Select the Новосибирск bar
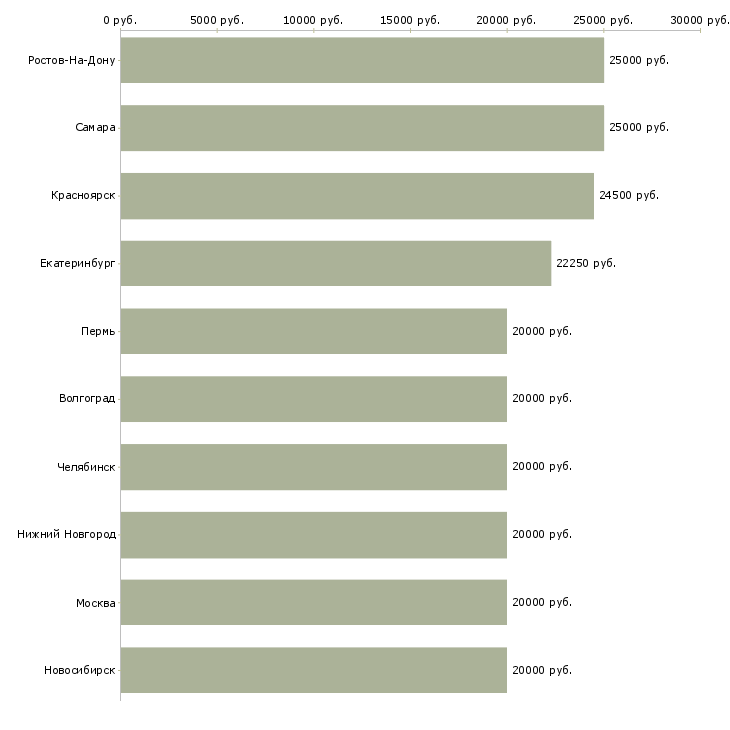Screen dimensions: 730x730 pos(314,670)
